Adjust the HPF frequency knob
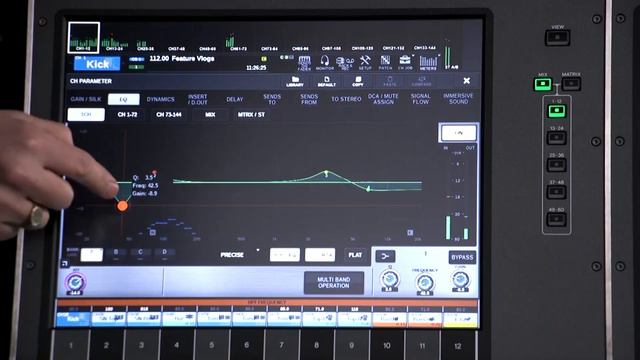Screen dimensions: 640x360 76,282
